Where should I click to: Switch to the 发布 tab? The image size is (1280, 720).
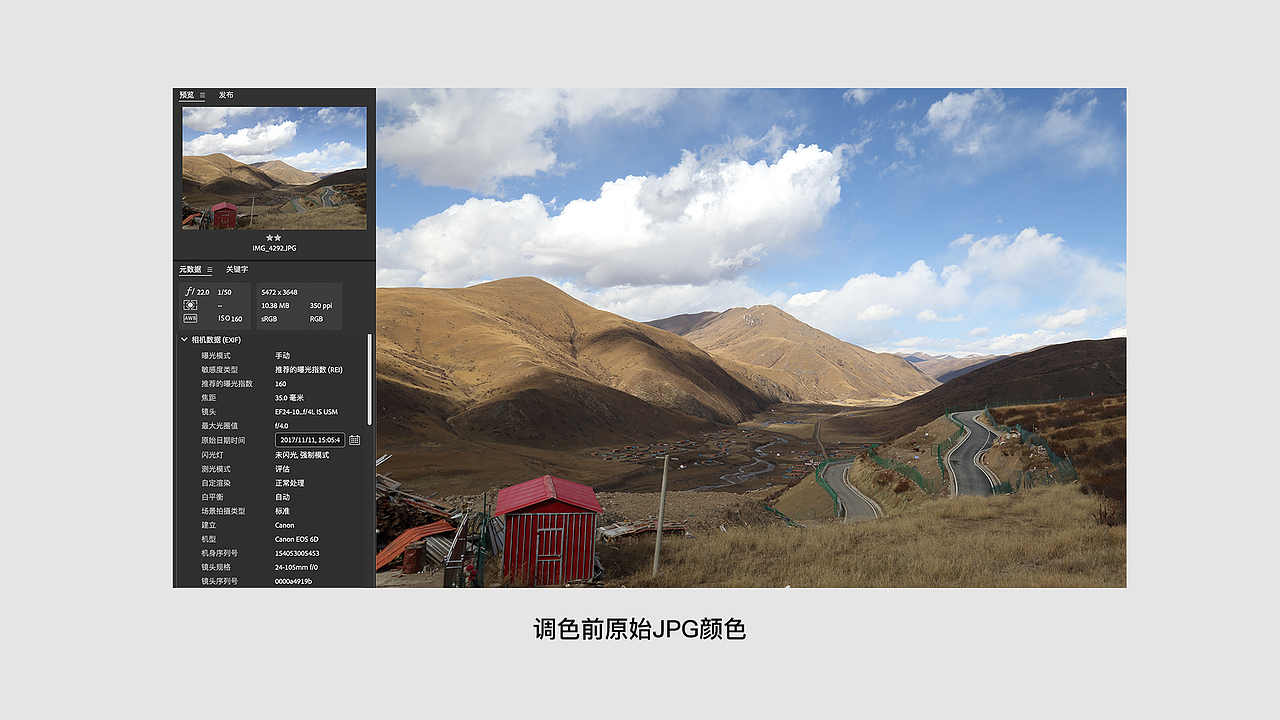coord(227,96)
